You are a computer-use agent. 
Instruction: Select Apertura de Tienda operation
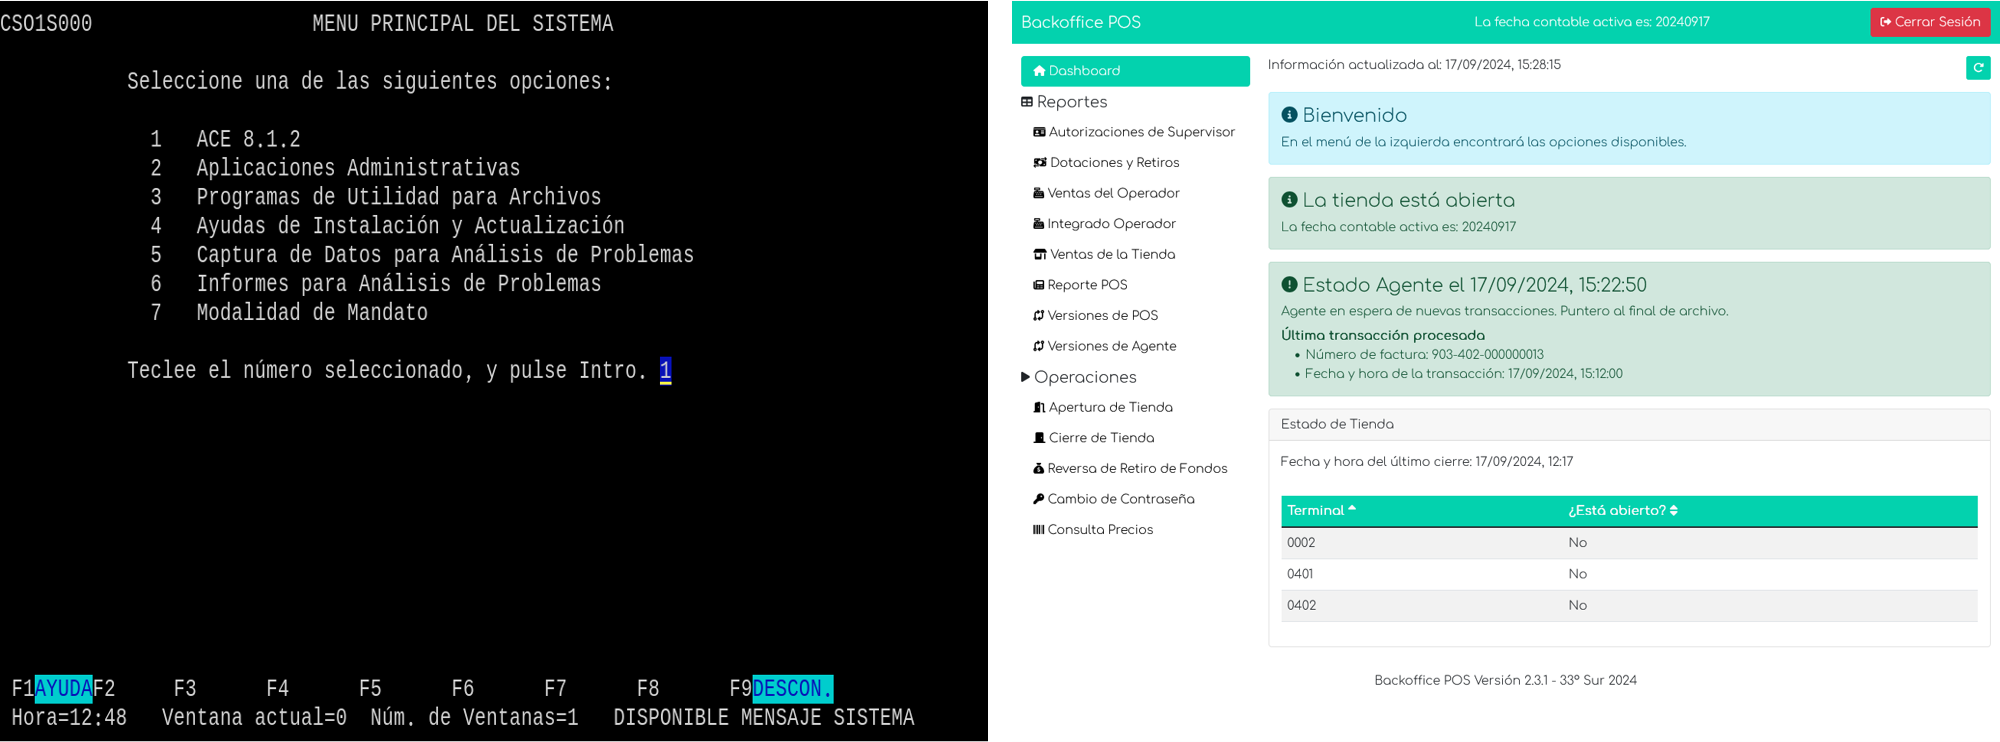click(1110, 407)
